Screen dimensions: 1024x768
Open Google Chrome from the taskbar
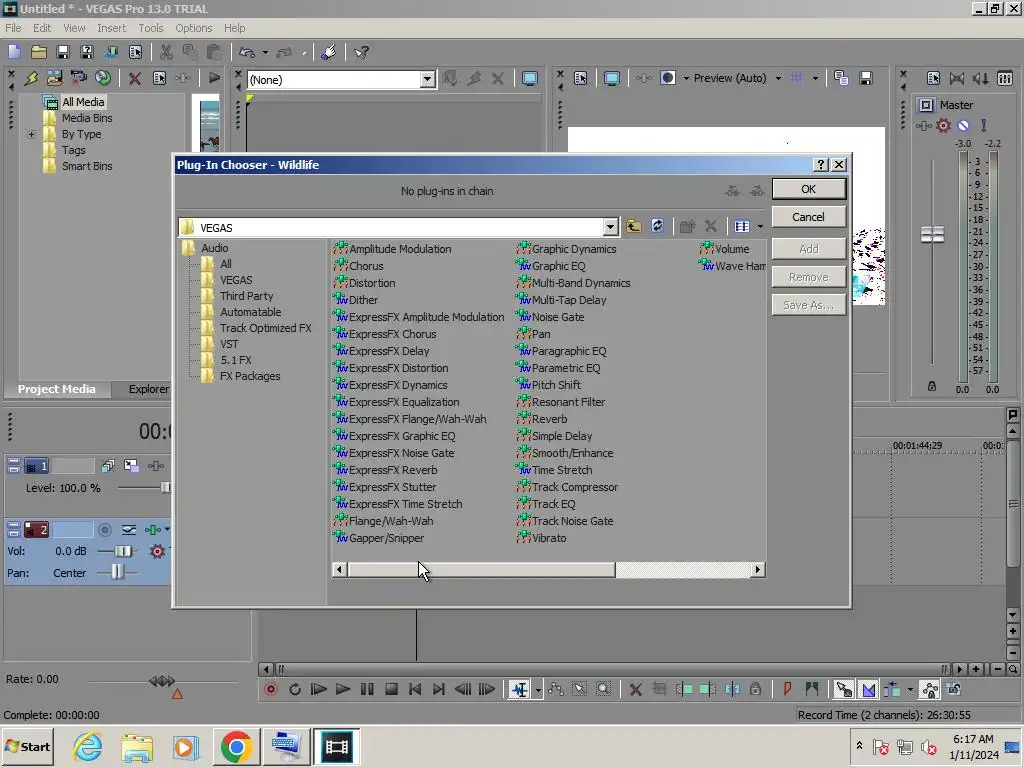pyautogui.click(x=236, y=746)
